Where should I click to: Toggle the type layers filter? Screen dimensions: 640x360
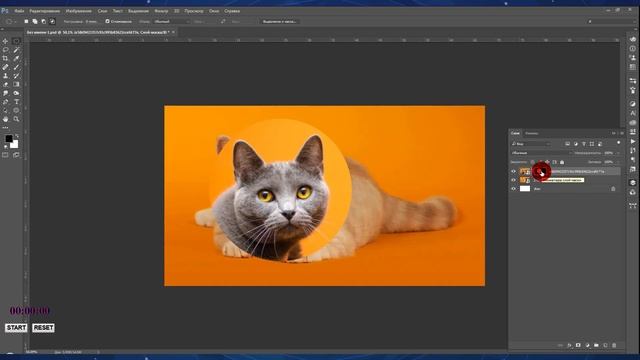[x=584, y=144]
